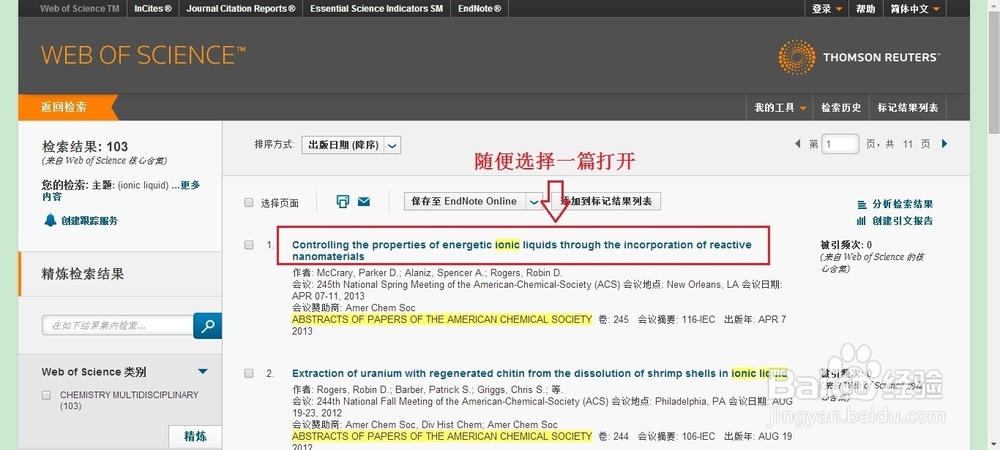Click 分析检索结果 analyze results link
Image resolution: width=1000 pixels, height=450 pixels.
click(902, 205)
